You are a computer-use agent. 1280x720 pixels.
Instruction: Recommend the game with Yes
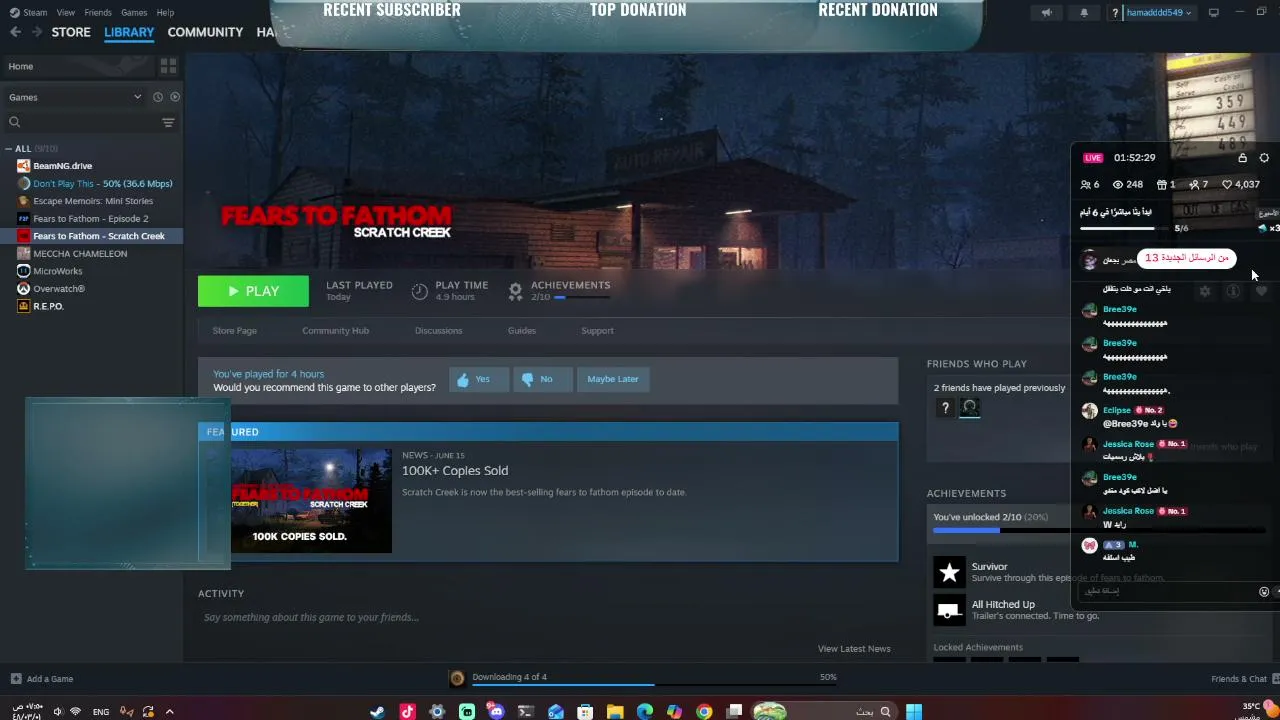pos(479,379)
